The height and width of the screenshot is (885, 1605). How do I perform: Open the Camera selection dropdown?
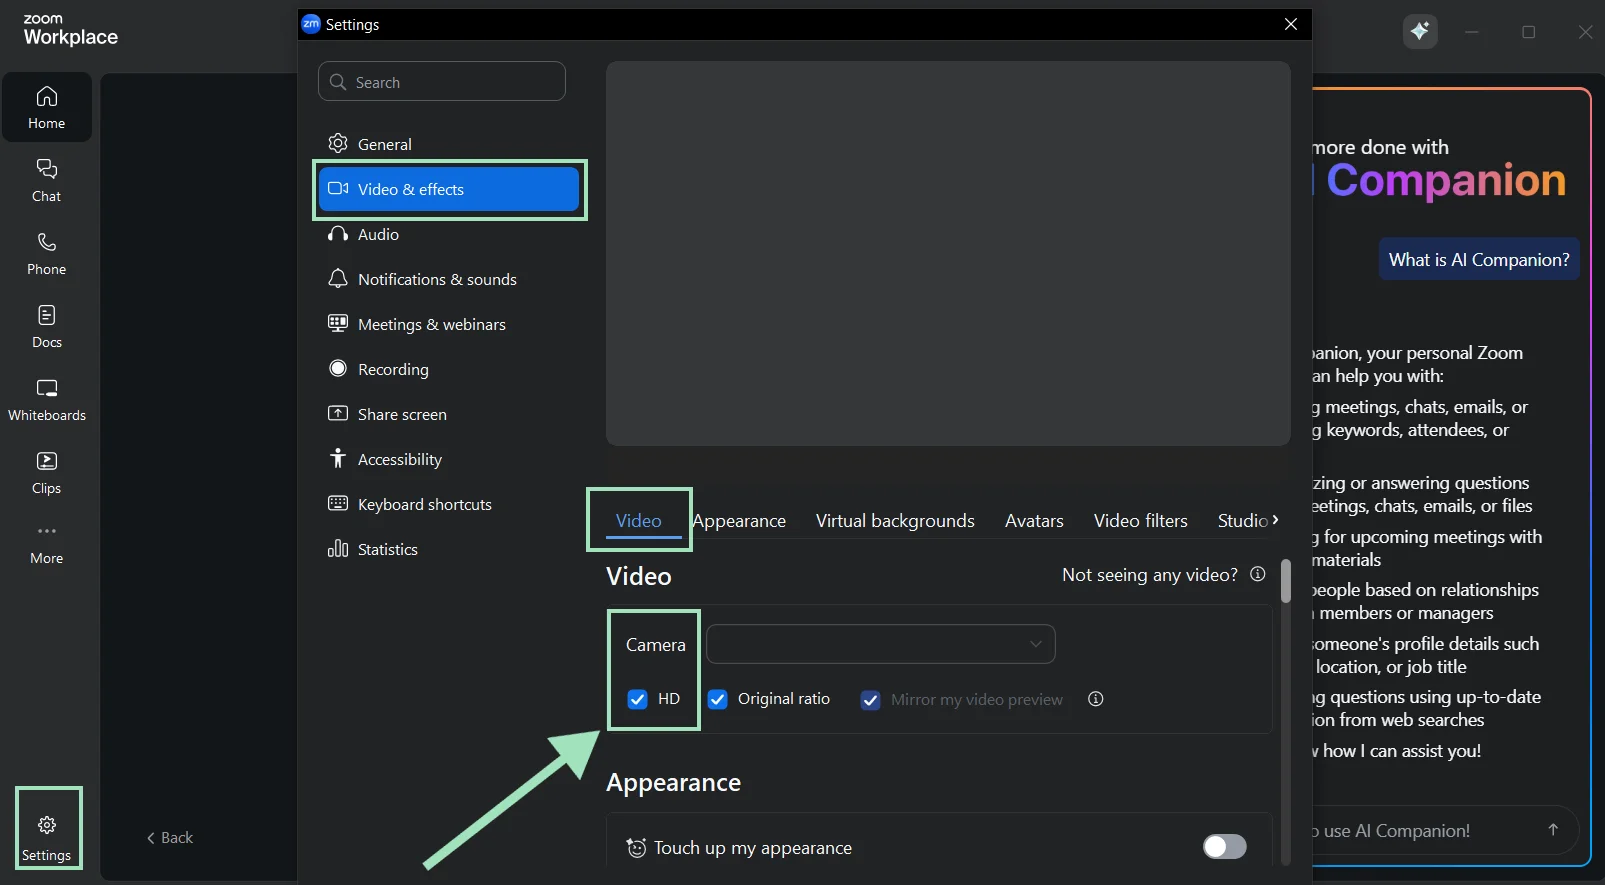coord(881,644)
